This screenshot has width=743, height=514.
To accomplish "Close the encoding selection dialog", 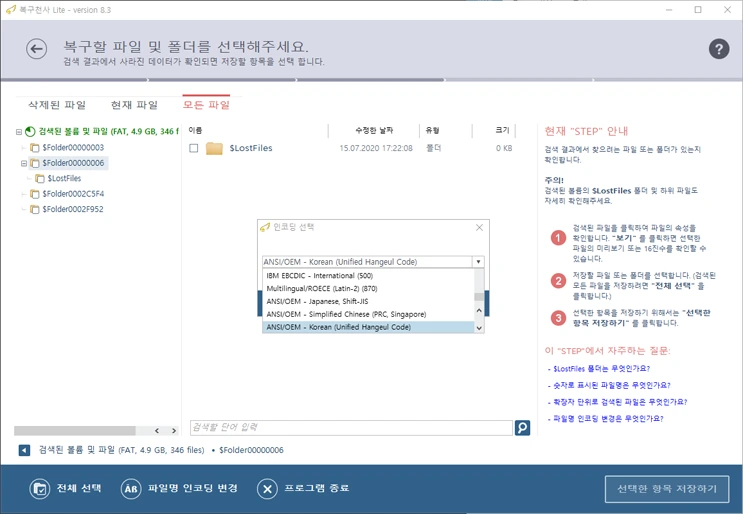I will point(479,227).
